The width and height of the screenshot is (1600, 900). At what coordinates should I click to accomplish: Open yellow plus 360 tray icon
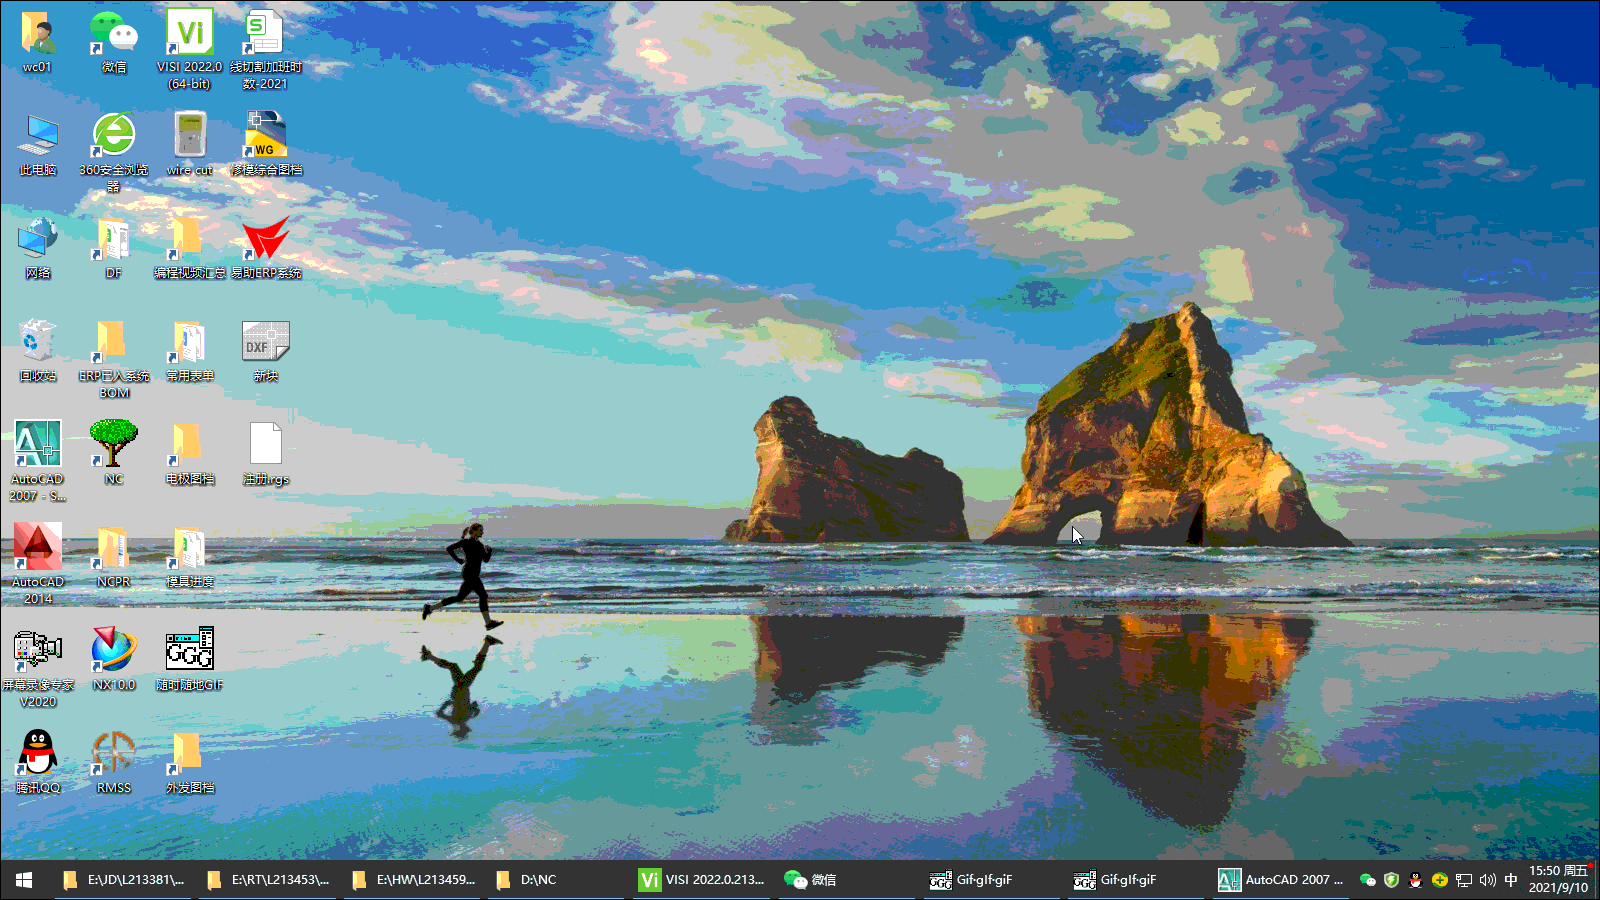(1439, 880)
